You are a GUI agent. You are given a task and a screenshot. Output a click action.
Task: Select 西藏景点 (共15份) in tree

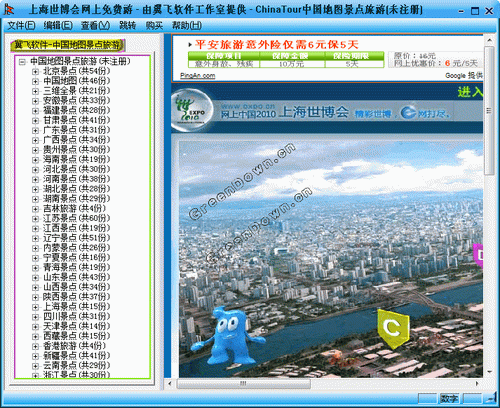[x=76, y=336]
